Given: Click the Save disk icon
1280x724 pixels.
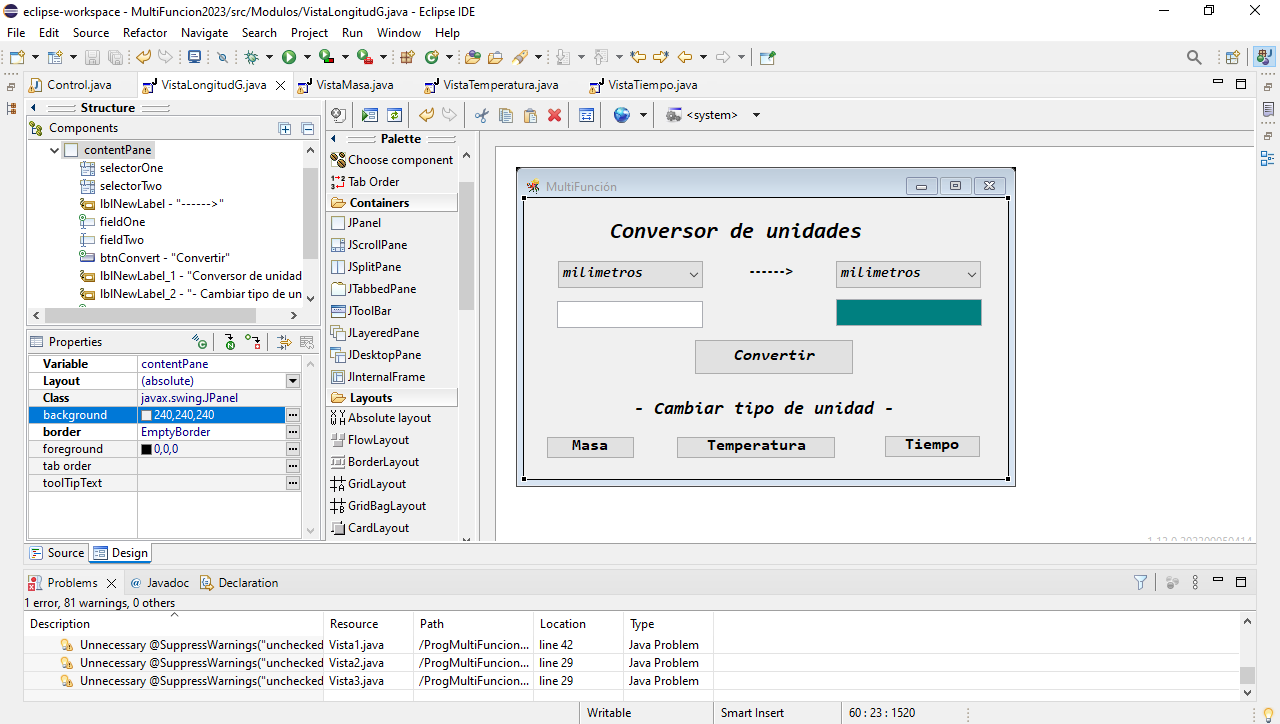Looking at the screenshot, I should pos(92,57).
